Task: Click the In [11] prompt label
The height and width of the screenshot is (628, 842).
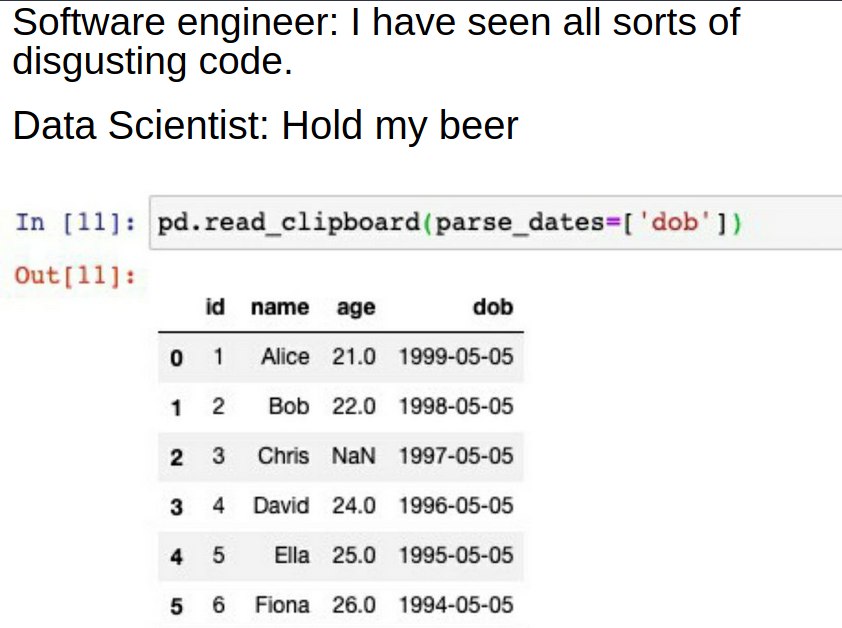Action: pyautogui.click(x=75, y=222)
